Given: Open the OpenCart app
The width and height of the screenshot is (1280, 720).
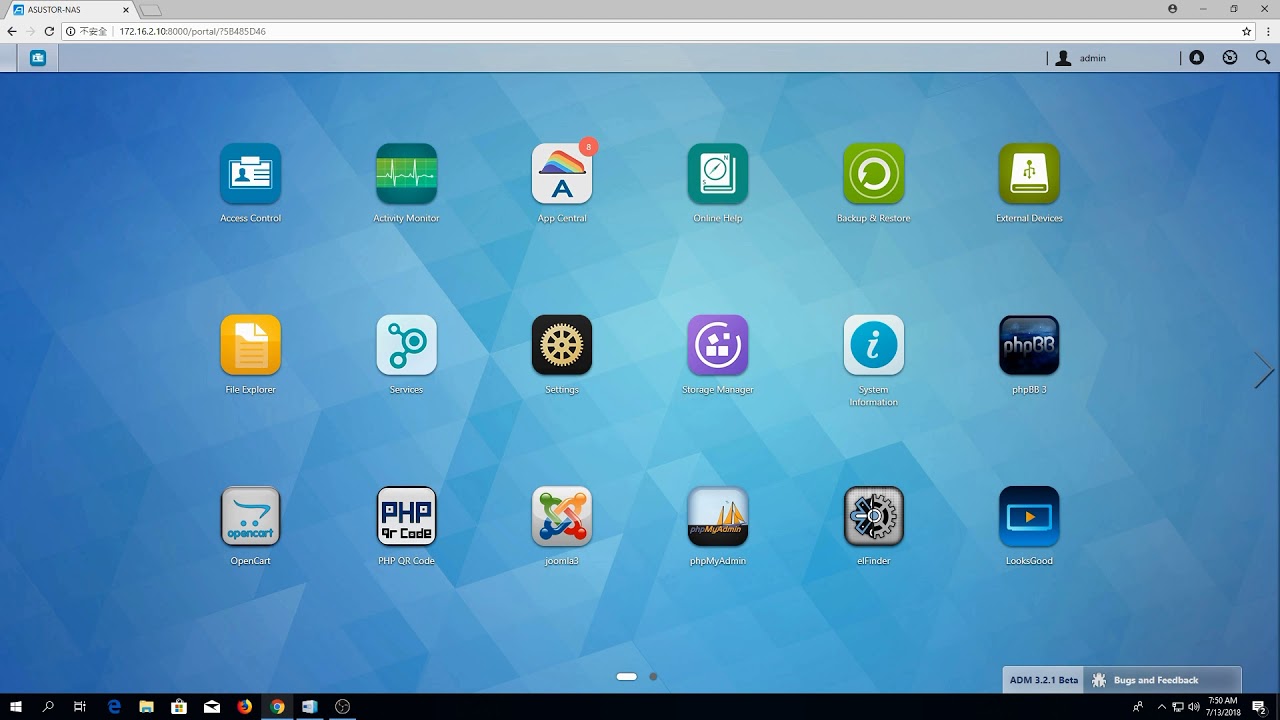Looking at the screenshot, I should (250, 516).
